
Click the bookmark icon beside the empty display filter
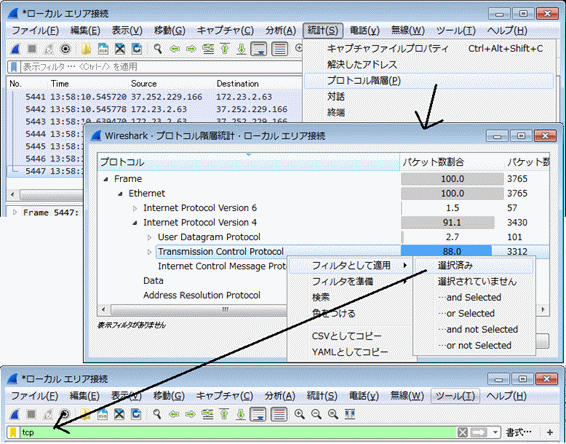coord(14,67)
